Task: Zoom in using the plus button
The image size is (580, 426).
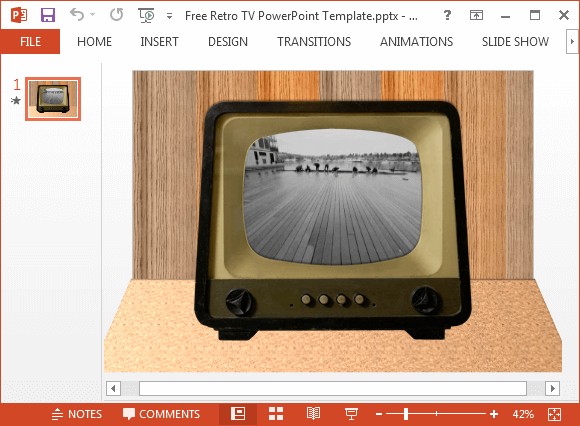Action: pyautogui.click(x=494, y=414)
